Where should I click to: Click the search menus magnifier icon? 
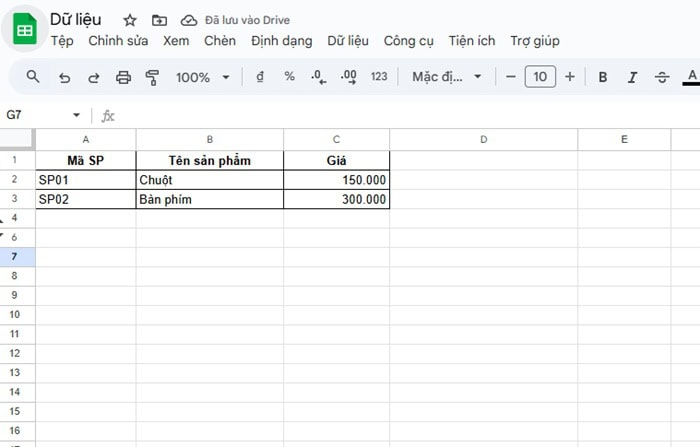[33, 77]
